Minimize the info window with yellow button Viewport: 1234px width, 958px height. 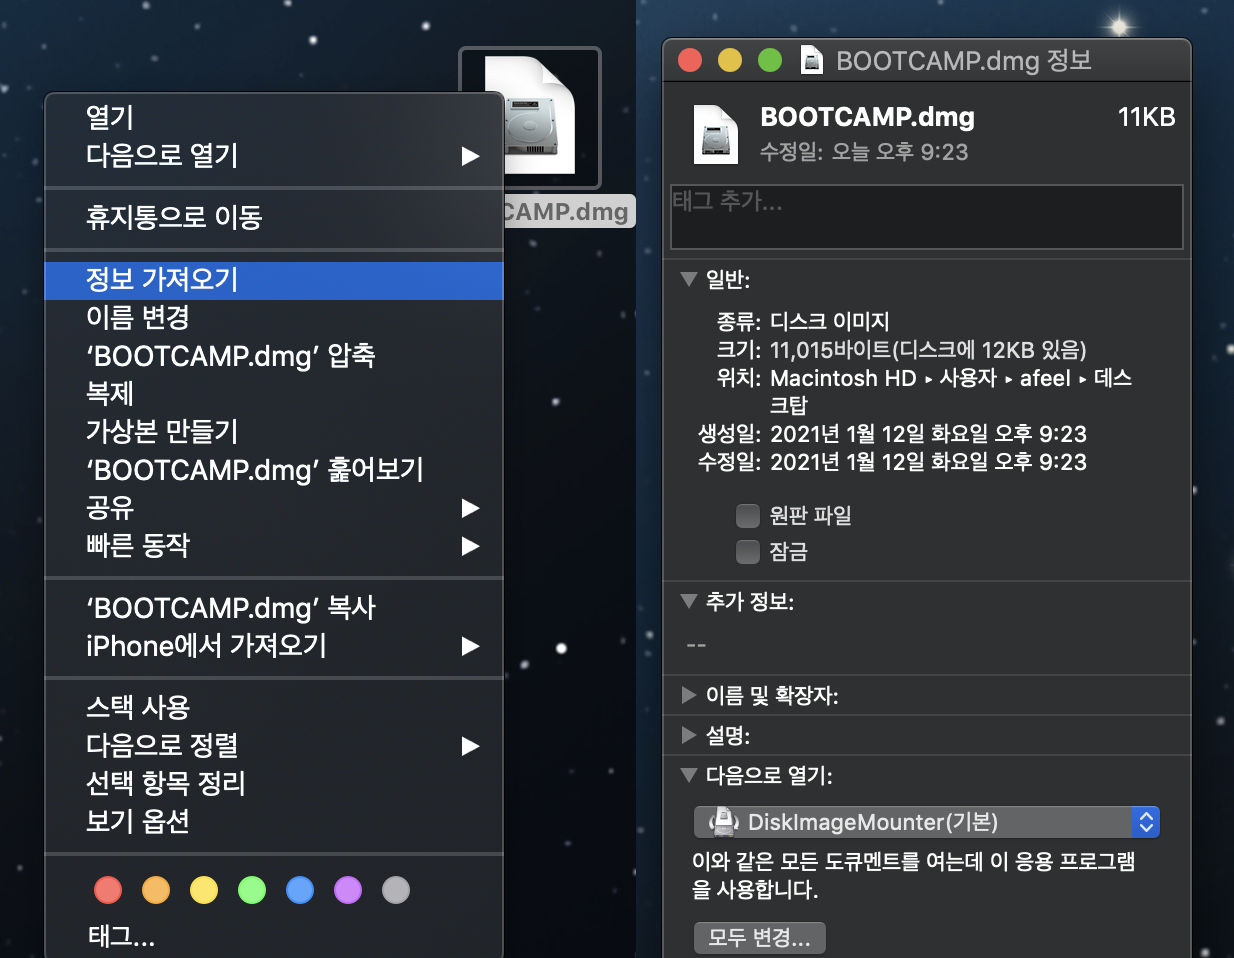tap(730, 61)
